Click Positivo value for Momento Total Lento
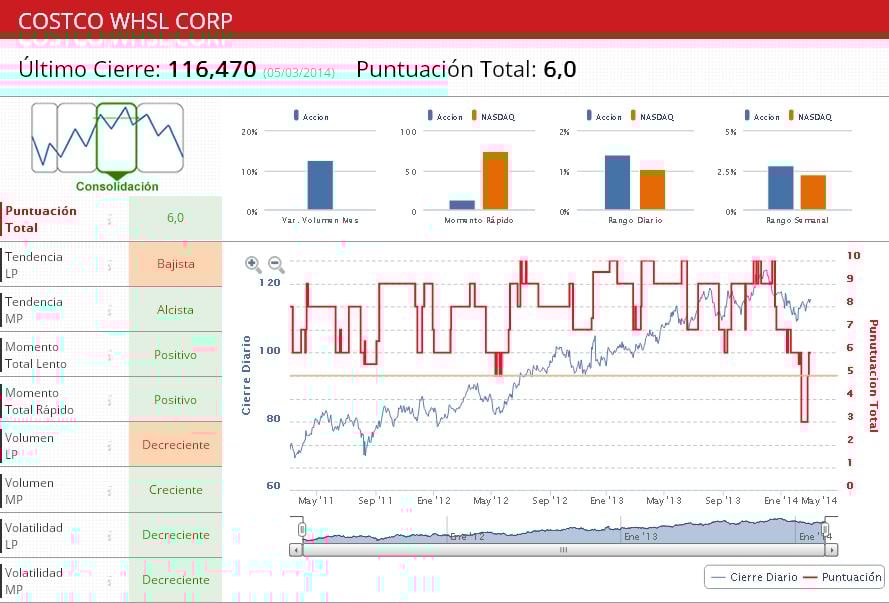The height and width of the screenshot is (603, 889). (175, 355)
